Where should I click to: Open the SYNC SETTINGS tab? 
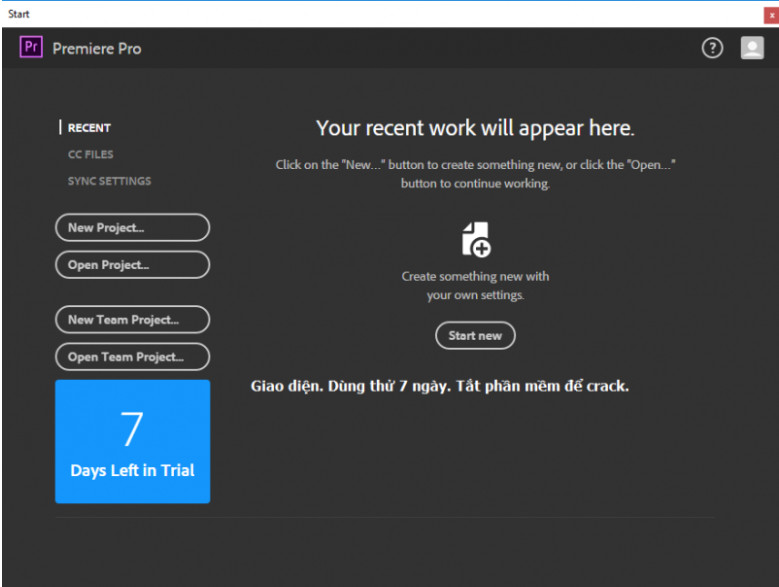coord(109,181)
